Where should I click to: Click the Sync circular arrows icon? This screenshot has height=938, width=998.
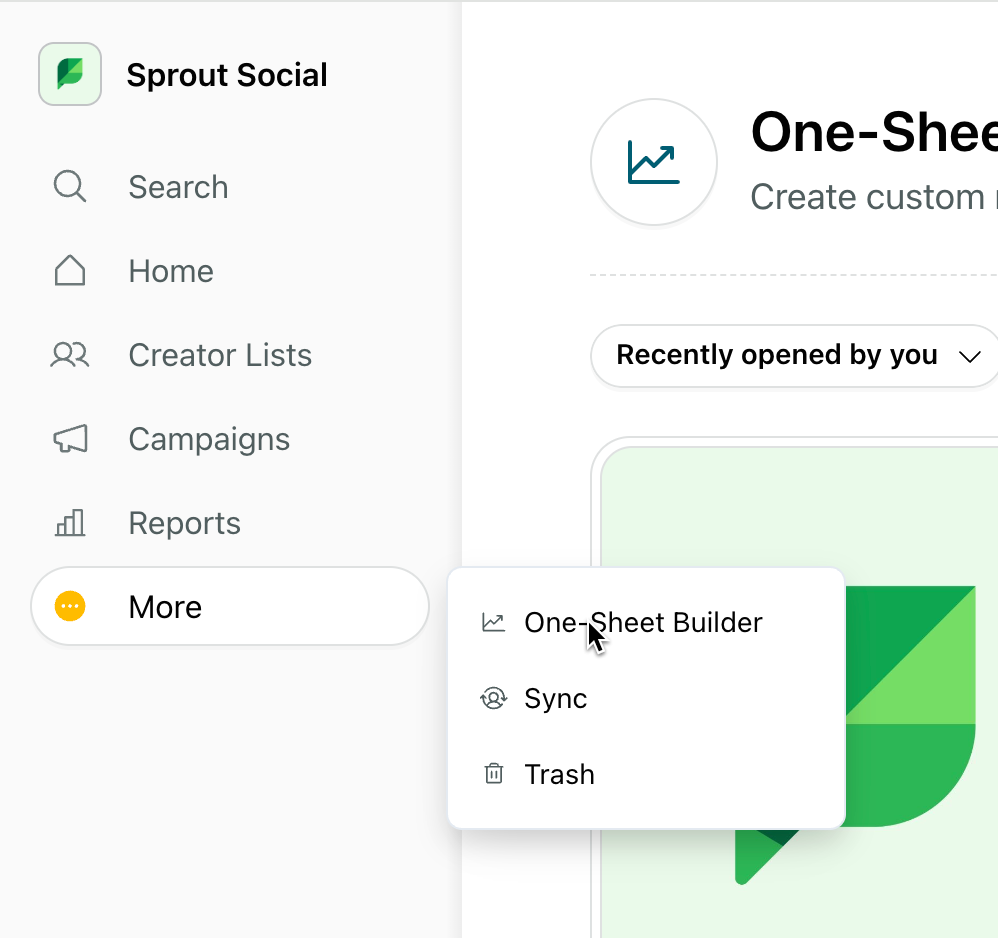tap(493, 698)
